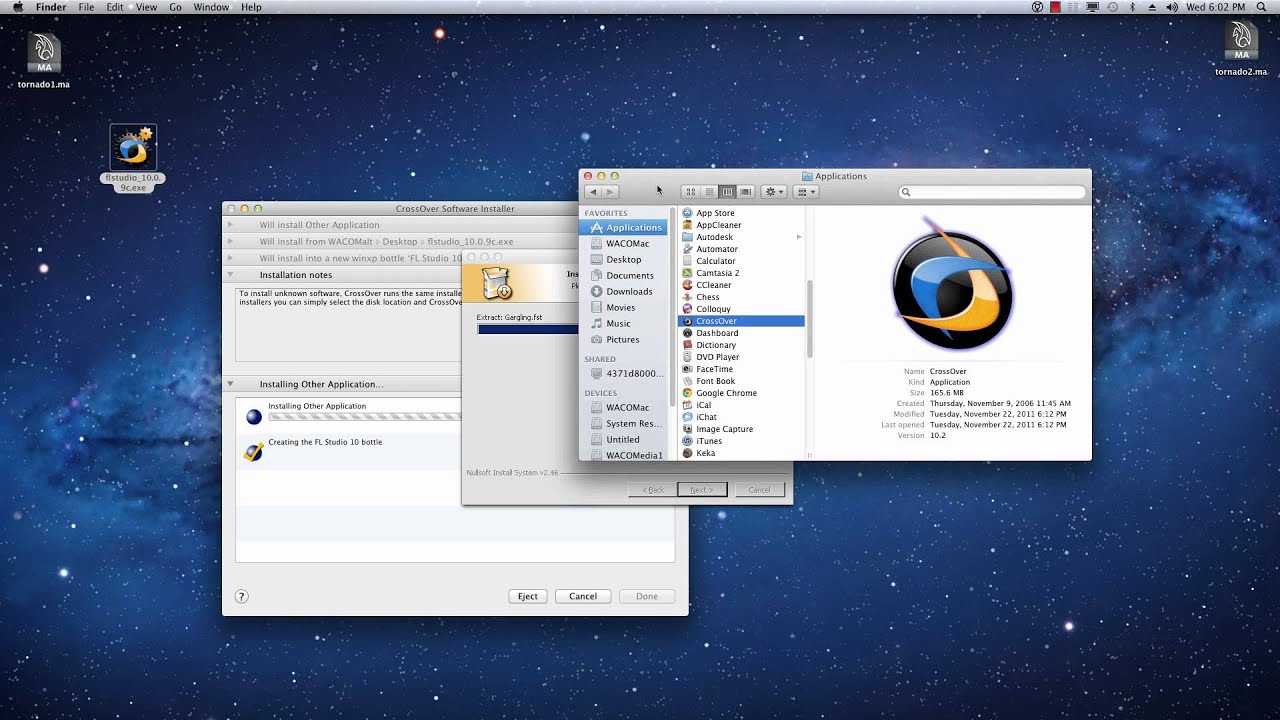Click the CrossOver installer help button
Viewport: 1280px width, 720px height.
pyautogui.click(x=241, y=596)
